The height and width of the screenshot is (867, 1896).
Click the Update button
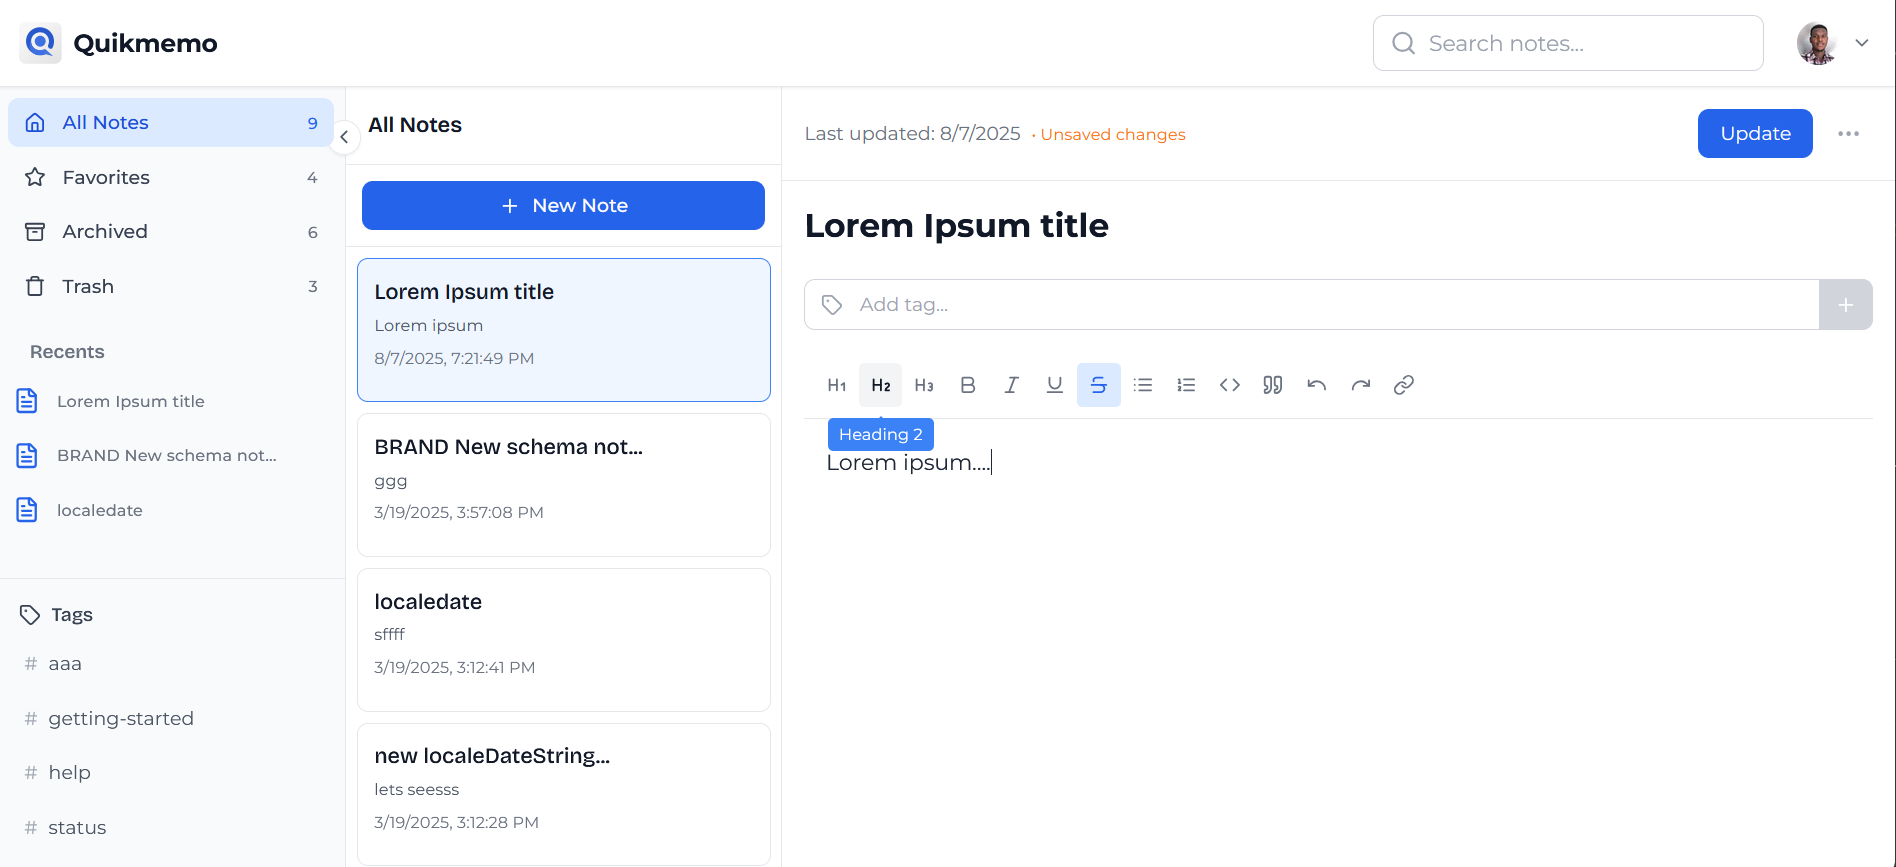(x=1755, y=134)
